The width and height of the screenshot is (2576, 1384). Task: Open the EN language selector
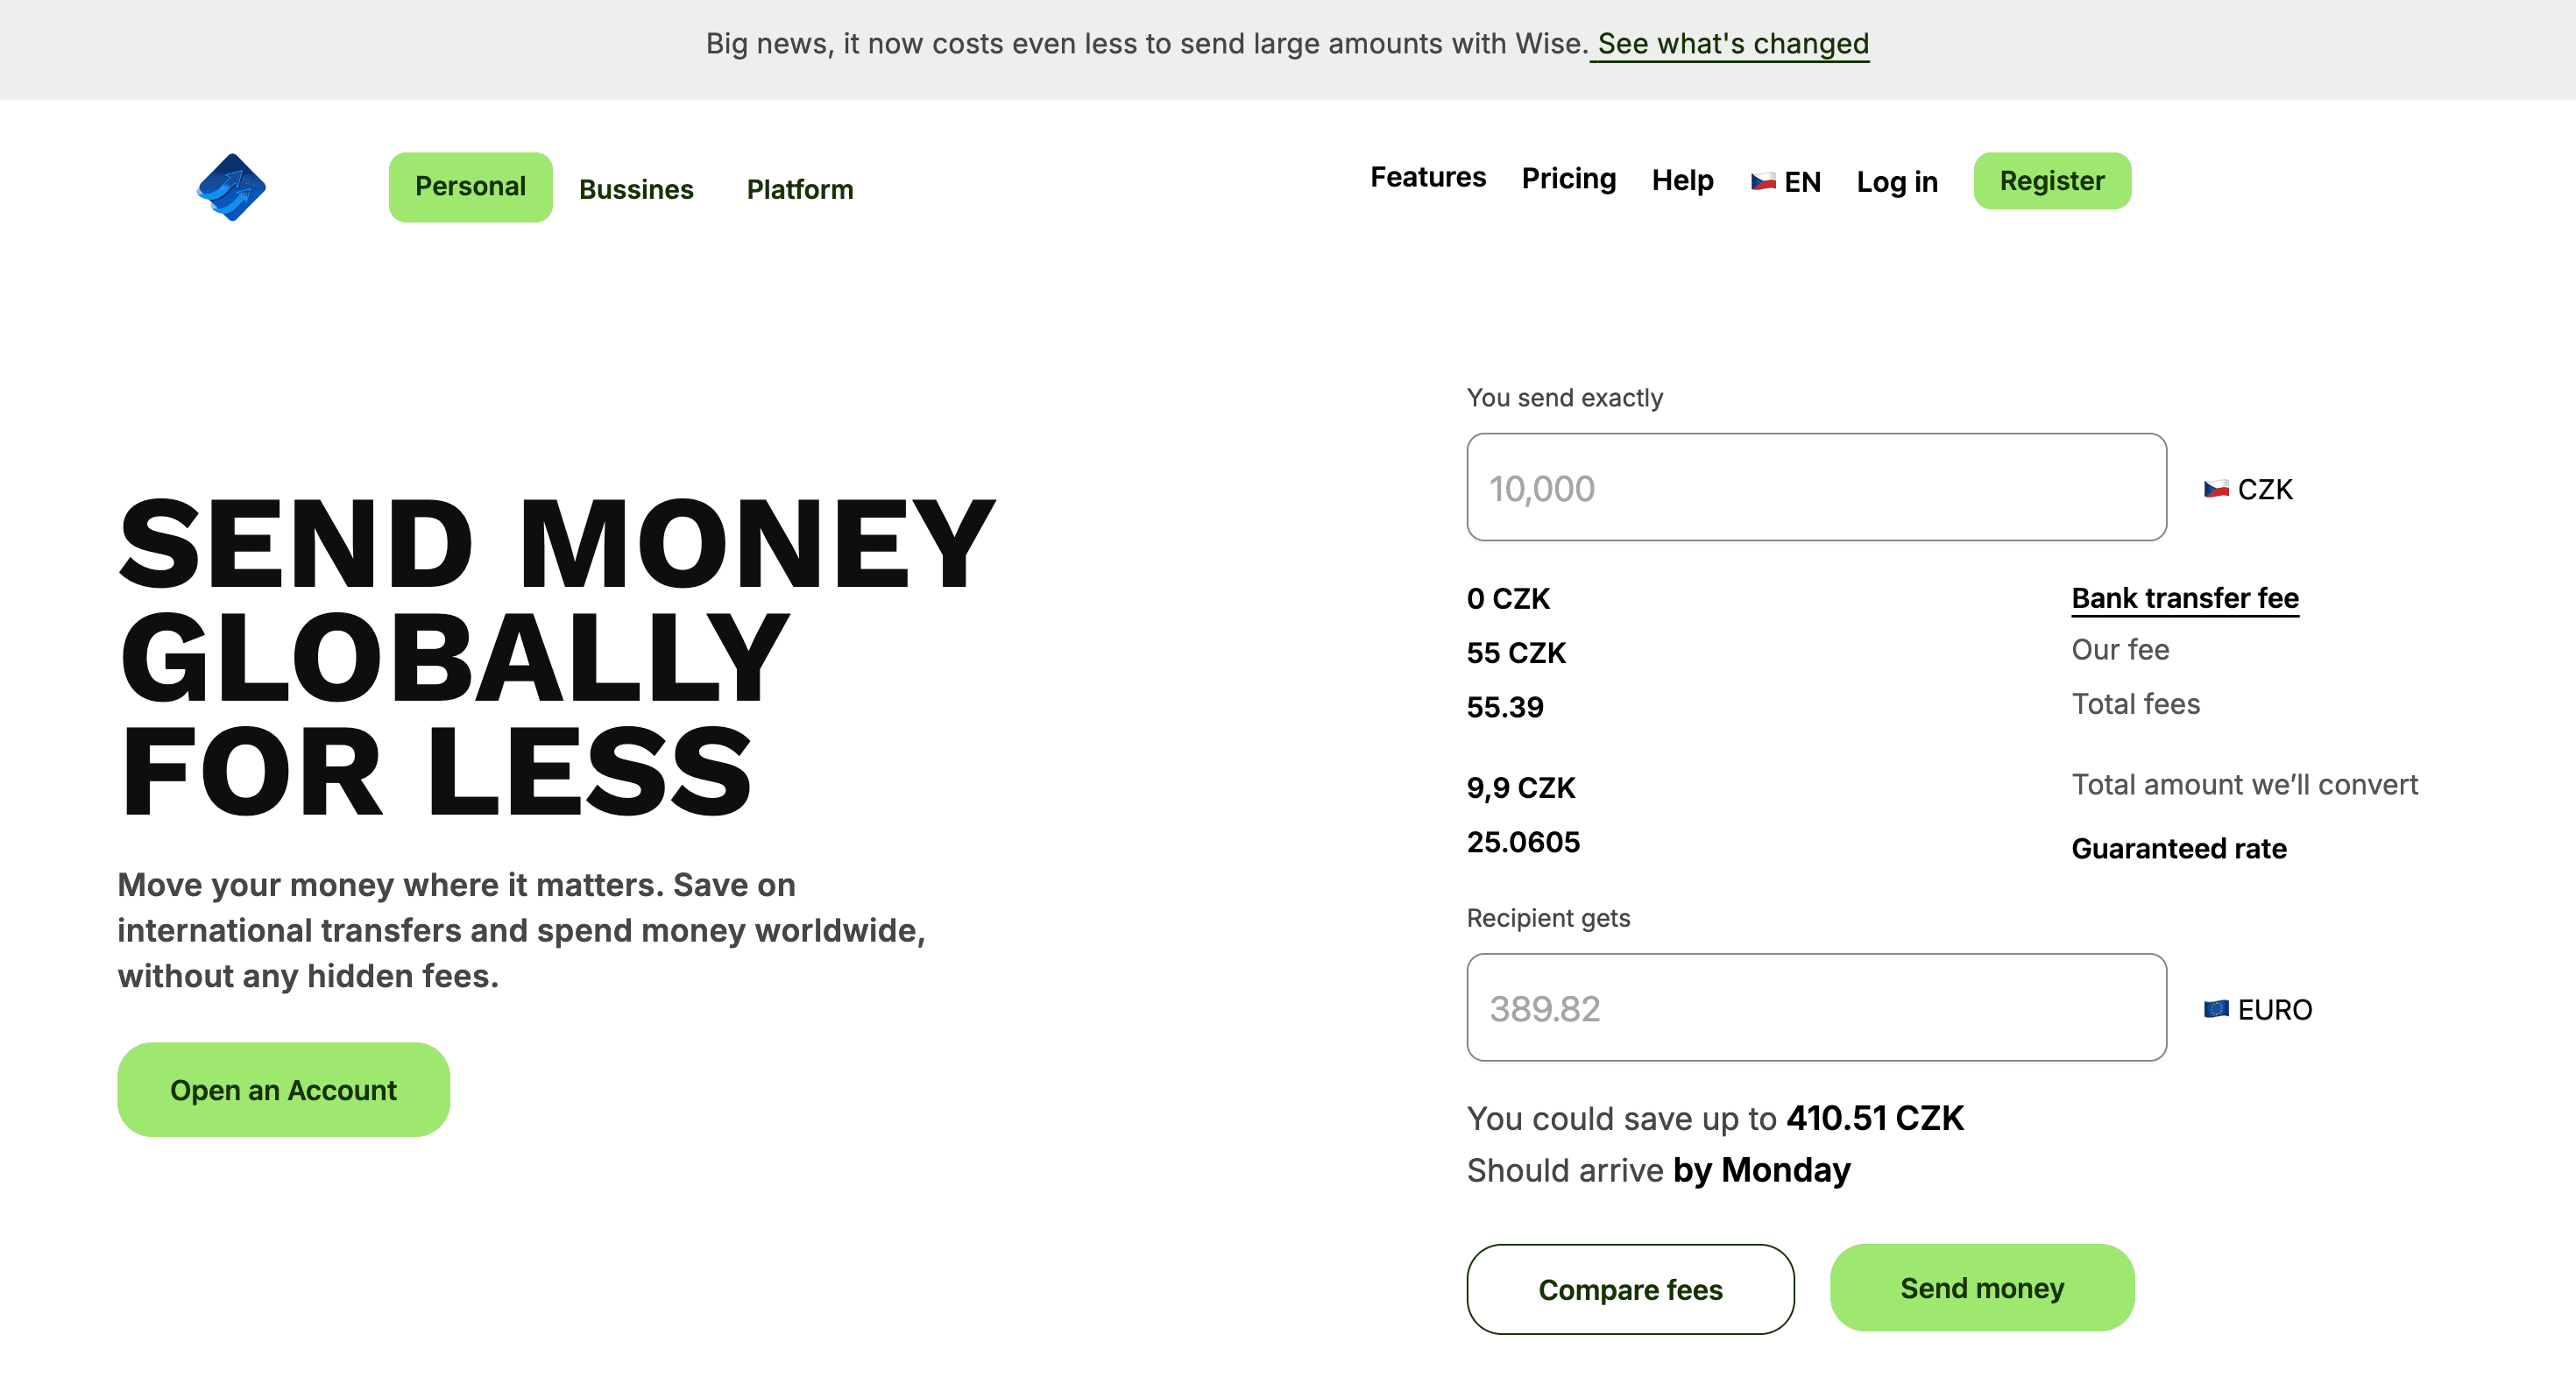(1801, 182)
